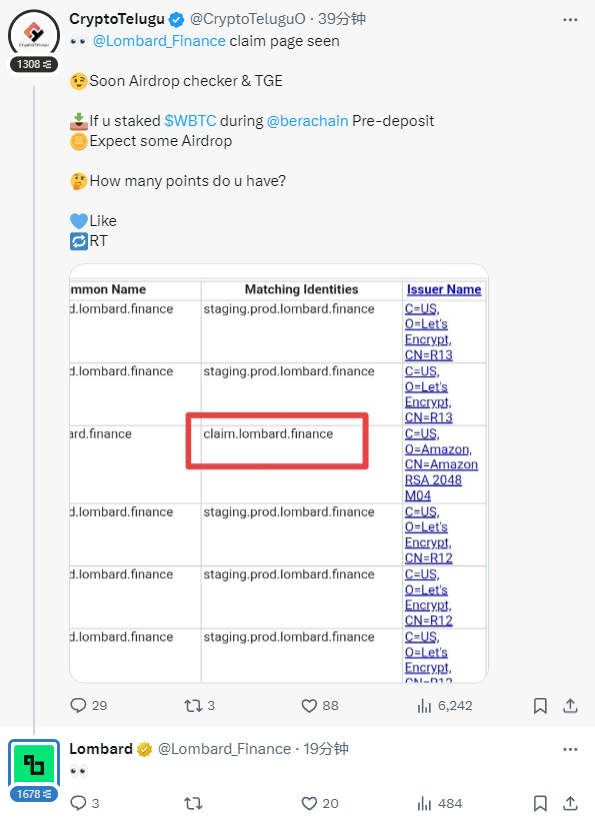This screenshot has width=595, height=825.
Task: Open the certificate table image
Action: (279, 474)
